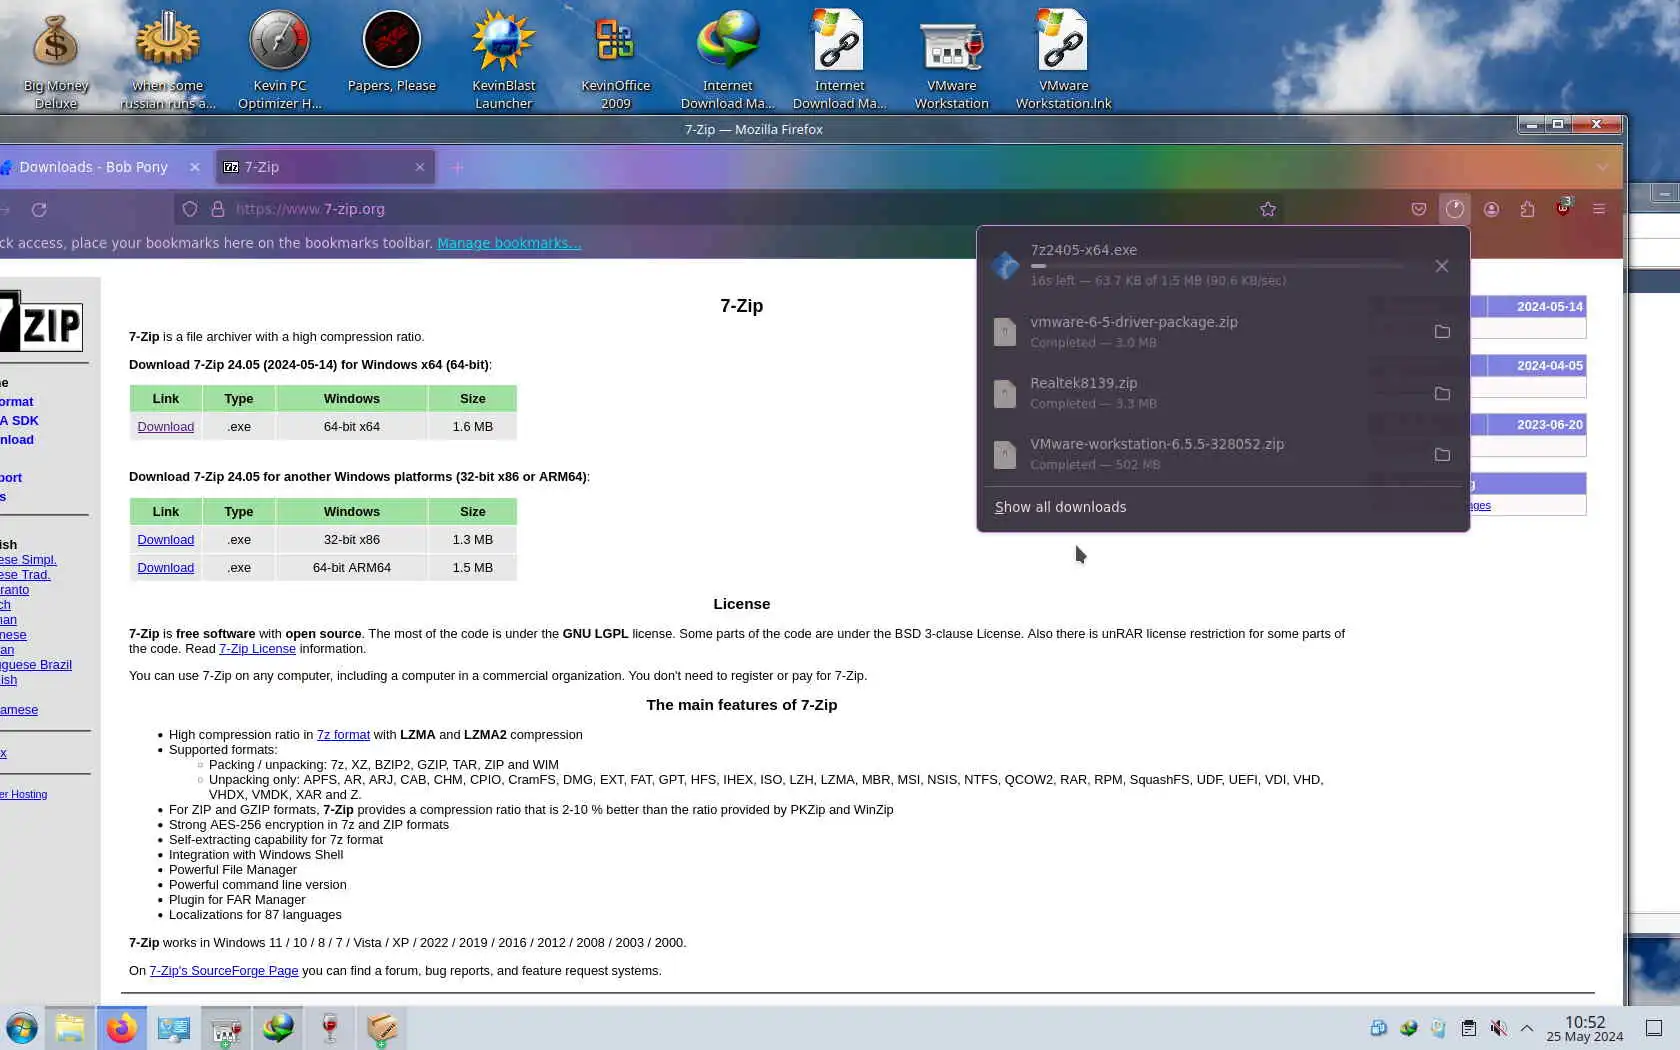Open the package box icon on the taskbar
The image size is (1680, 1050).
(x=382, y=1028)
